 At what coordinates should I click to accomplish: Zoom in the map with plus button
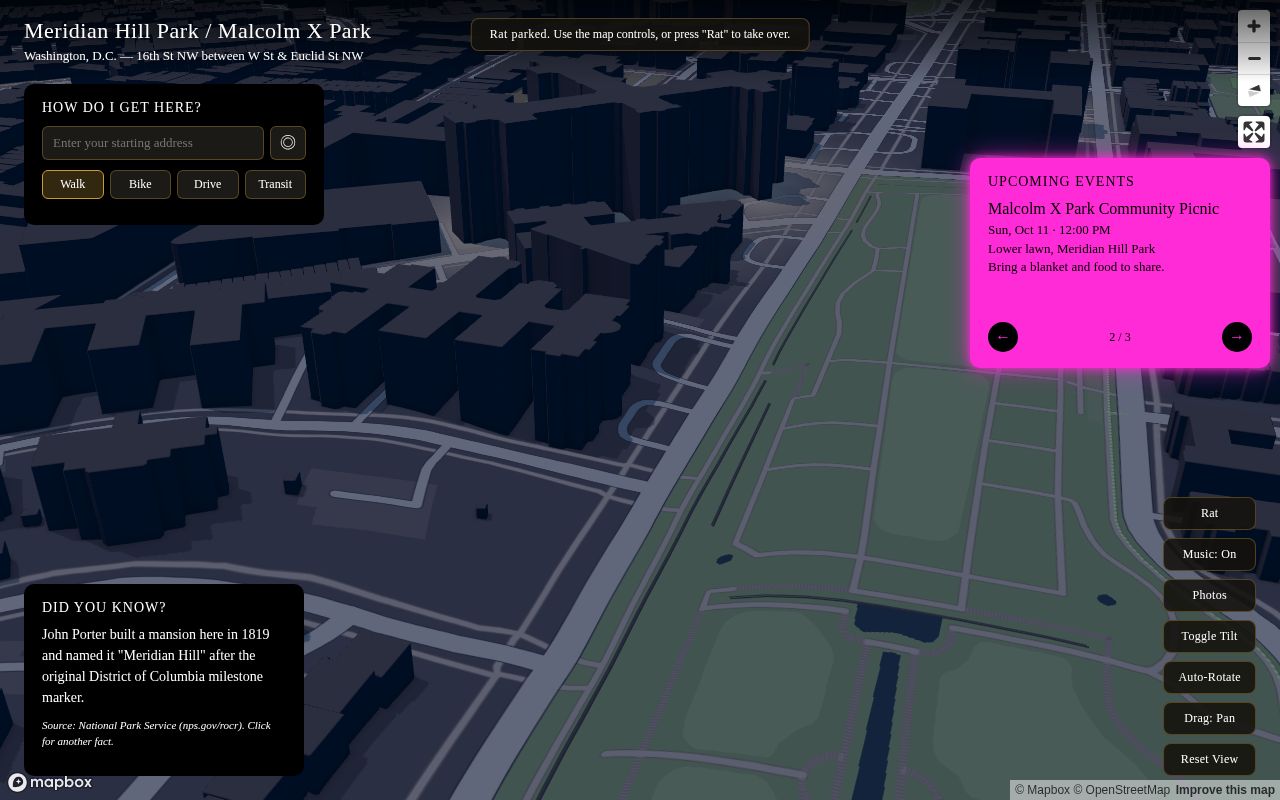1254,26
